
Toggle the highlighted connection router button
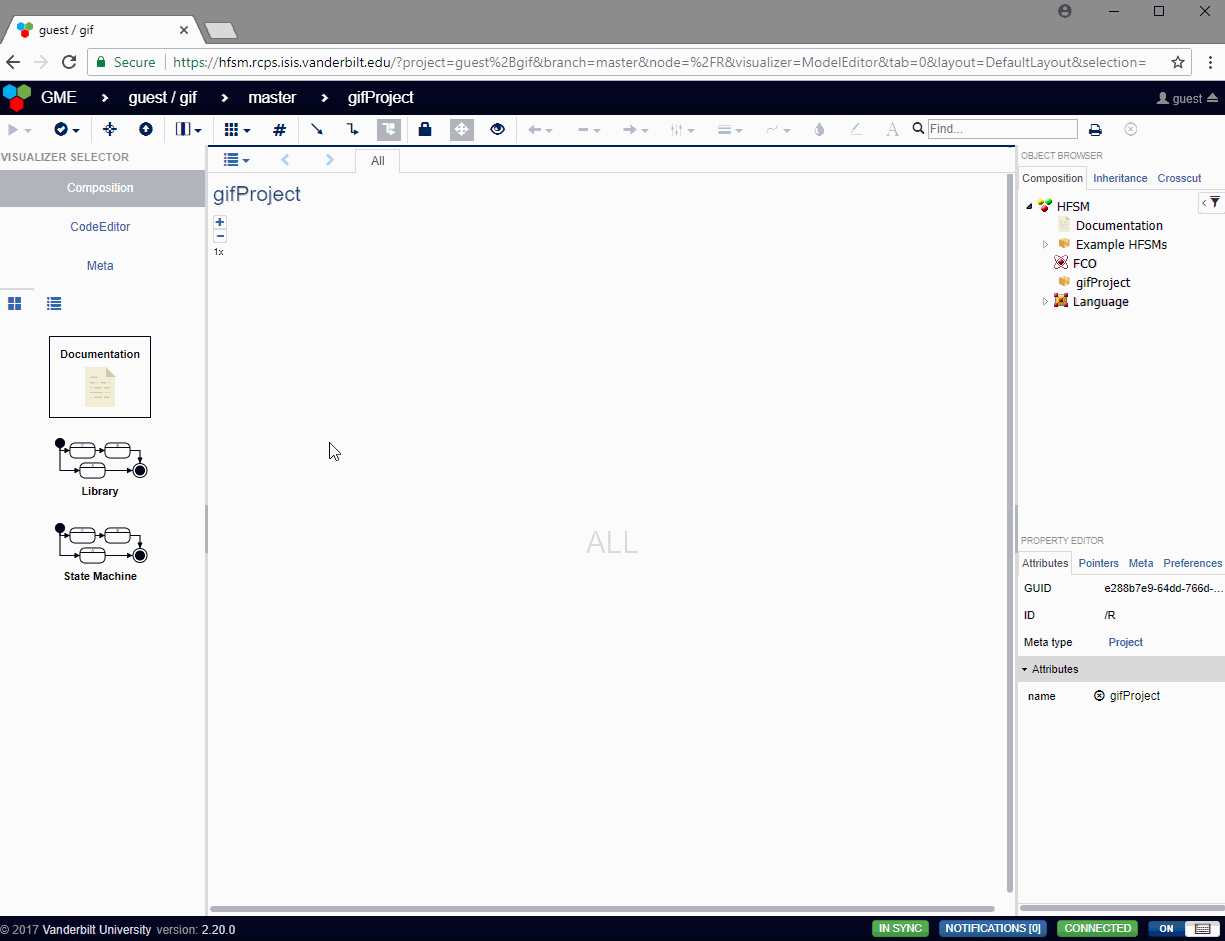(x=389, y=129)
